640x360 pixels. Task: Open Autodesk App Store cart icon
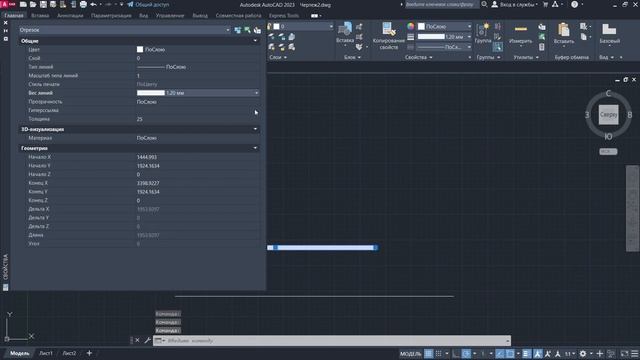[x=545, y=4]
